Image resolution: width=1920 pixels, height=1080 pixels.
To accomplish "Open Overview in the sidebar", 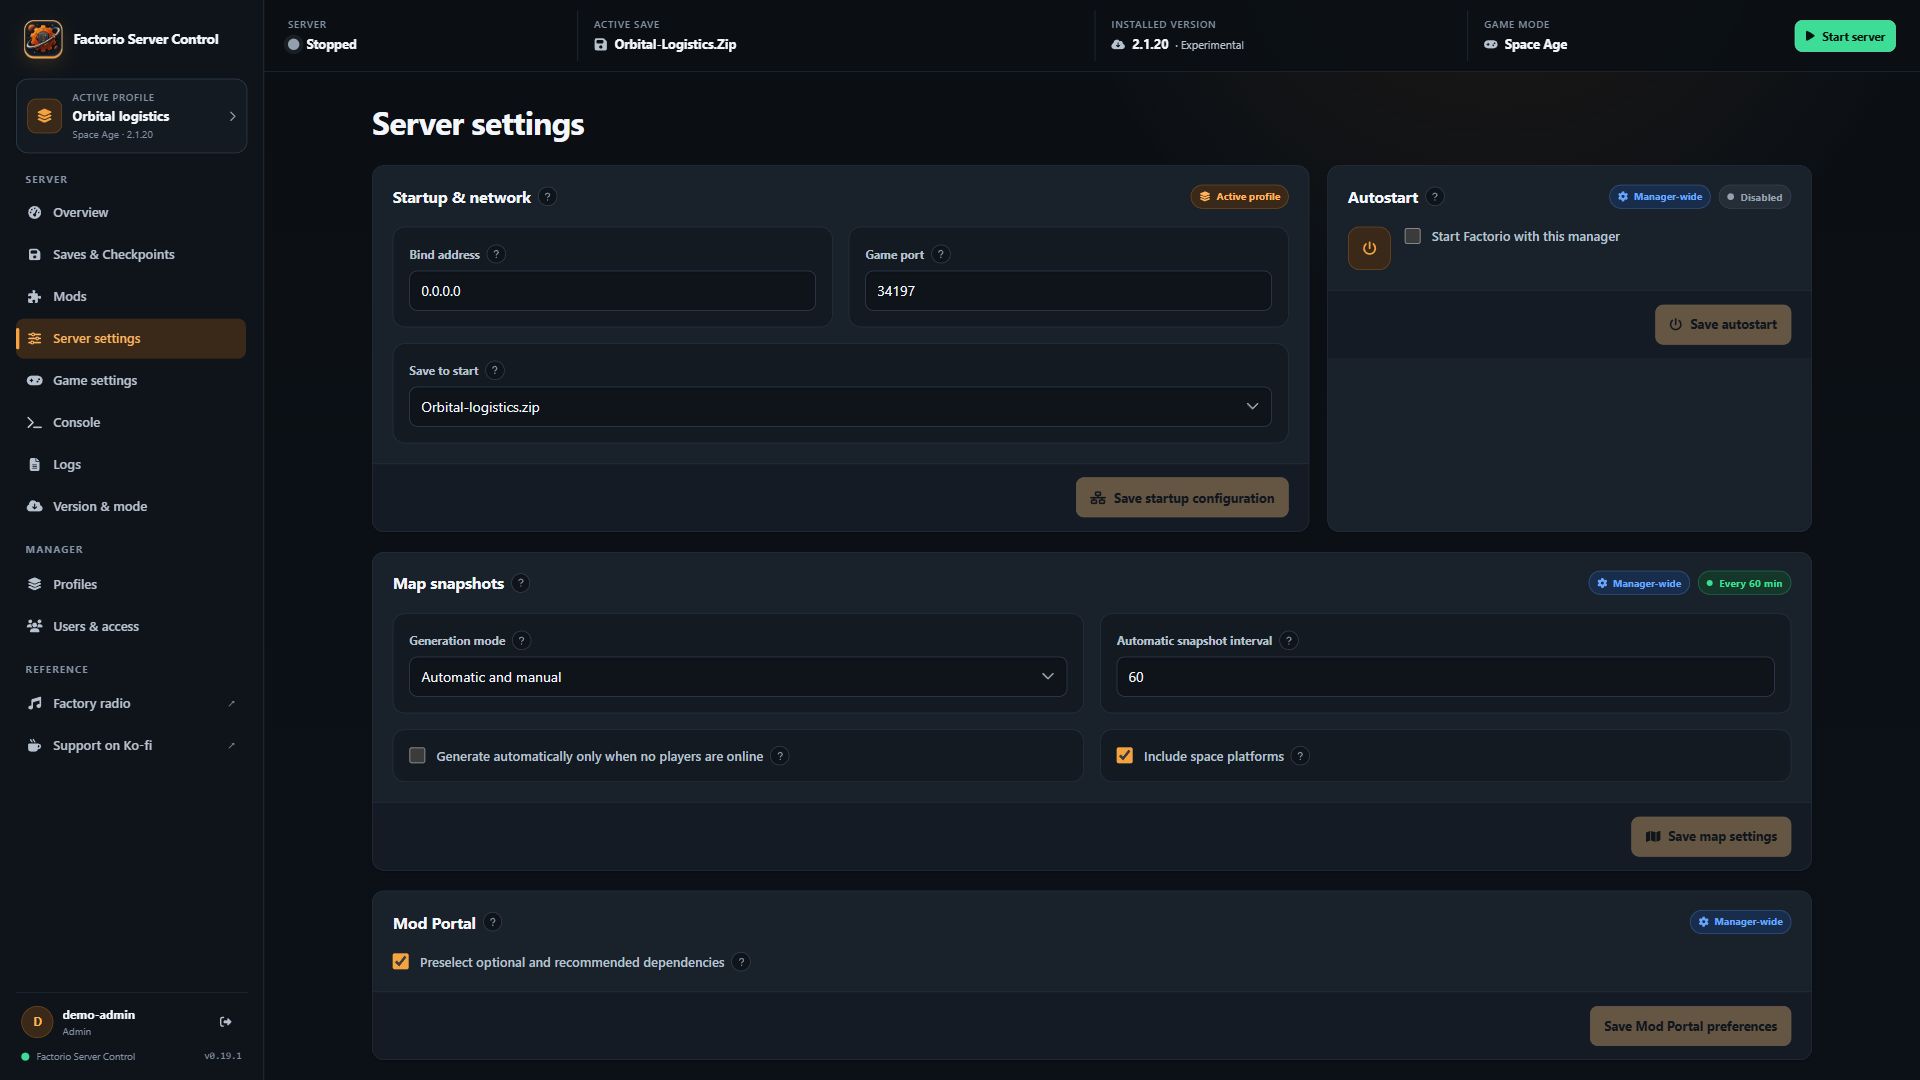I will (131, 212).
